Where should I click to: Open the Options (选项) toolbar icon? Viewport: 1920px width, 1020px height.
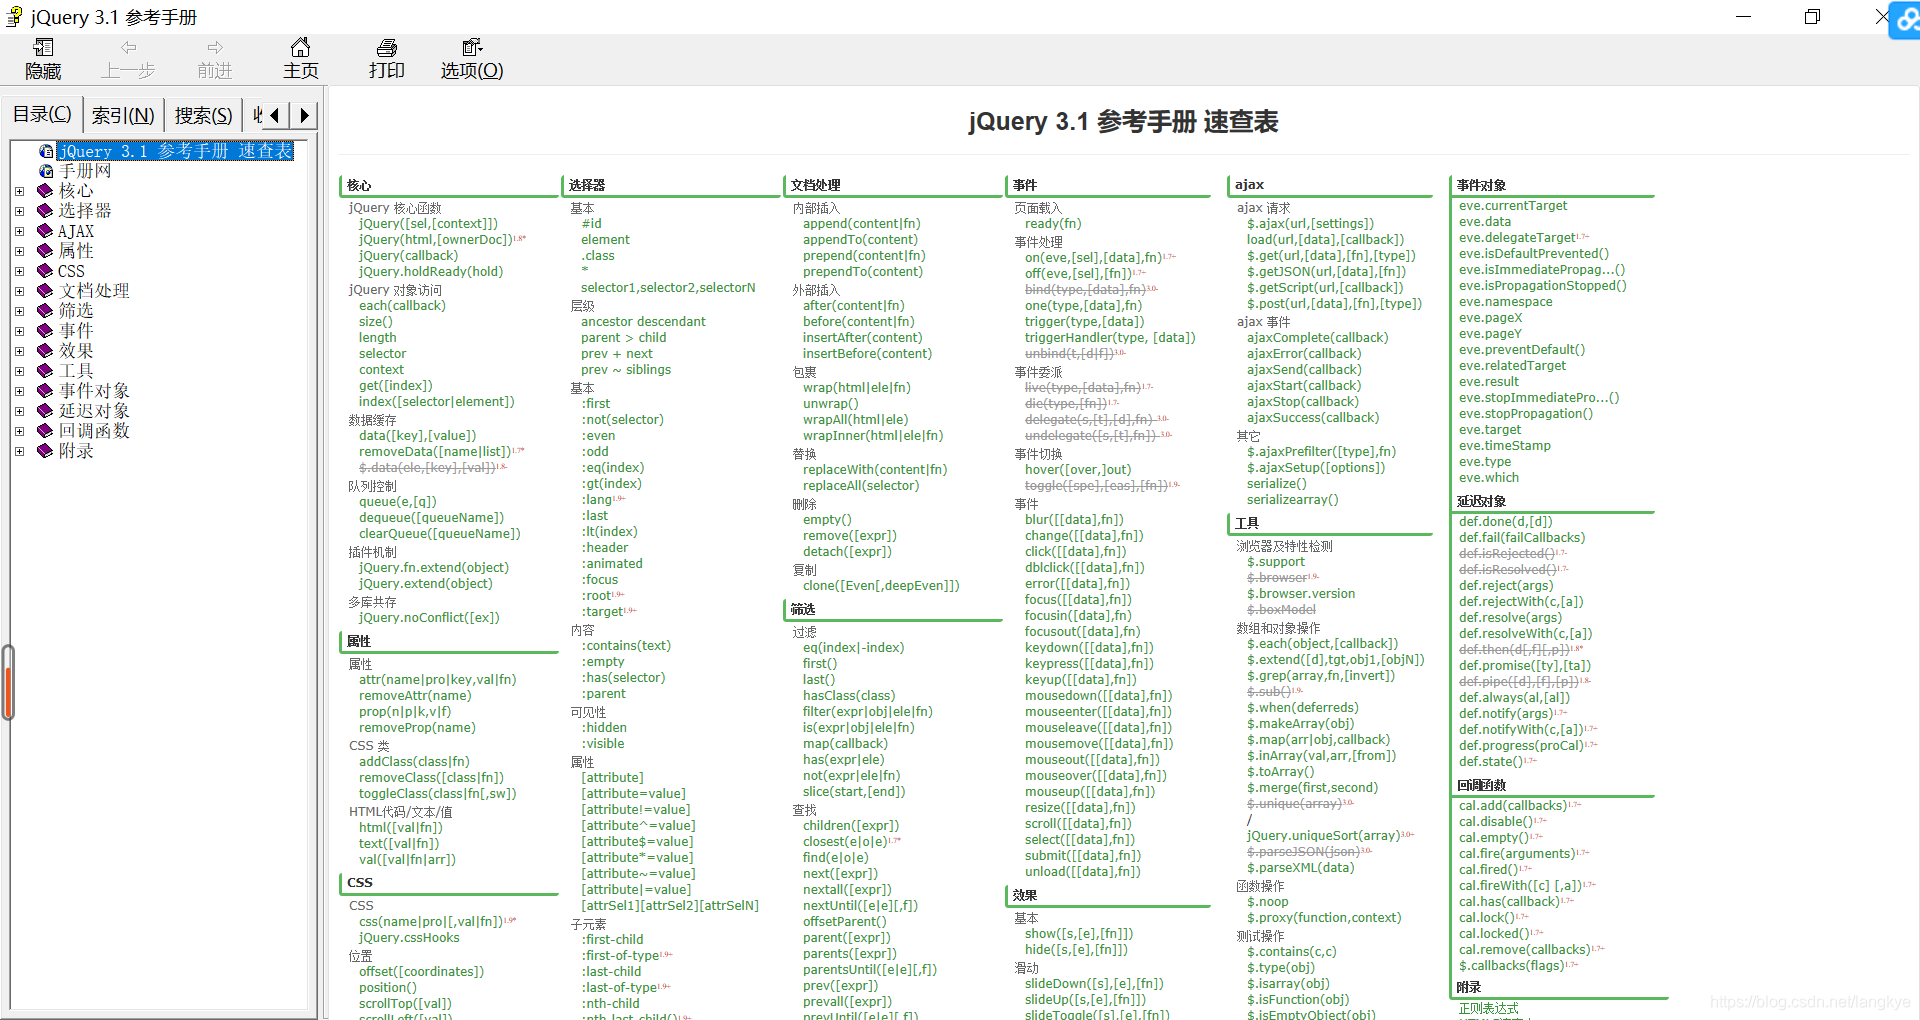pyautogui.click(x=472, y=48)
